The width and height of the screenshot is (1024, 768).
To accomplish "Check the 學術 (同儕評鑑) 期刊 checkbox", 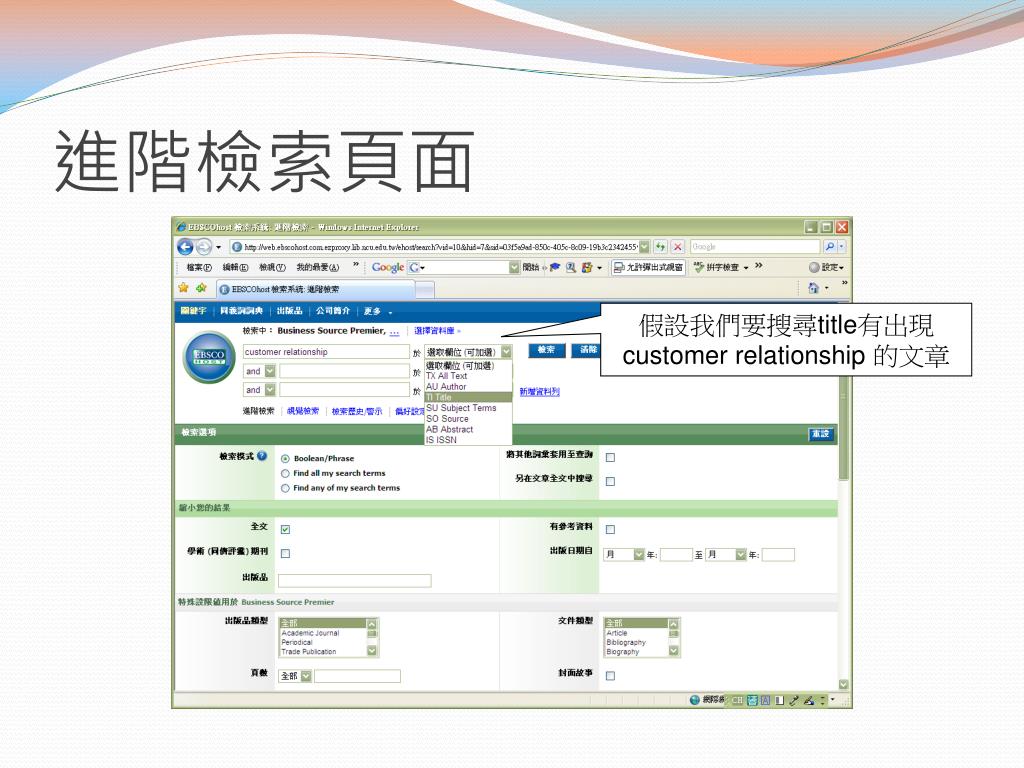I will 285,554.
